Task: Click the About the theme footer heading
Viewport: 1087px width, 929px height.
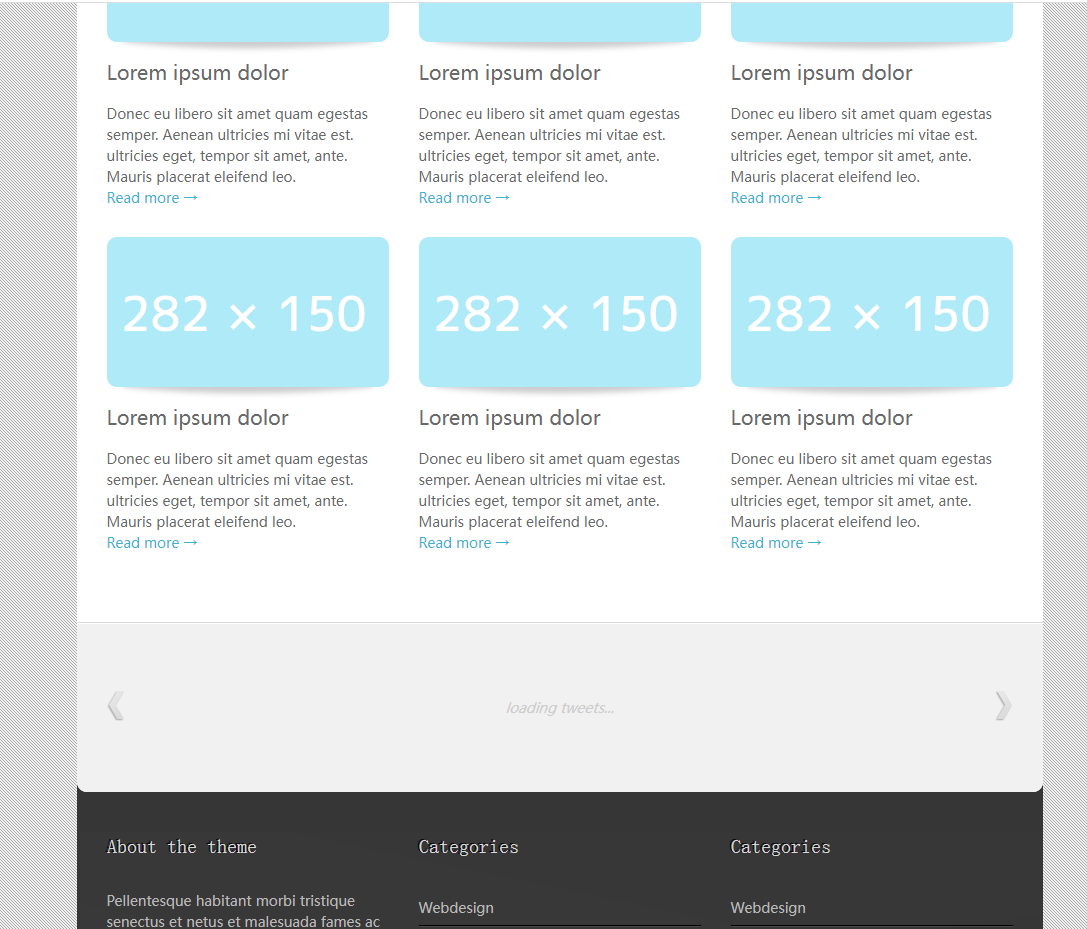Action: point(182,847)
